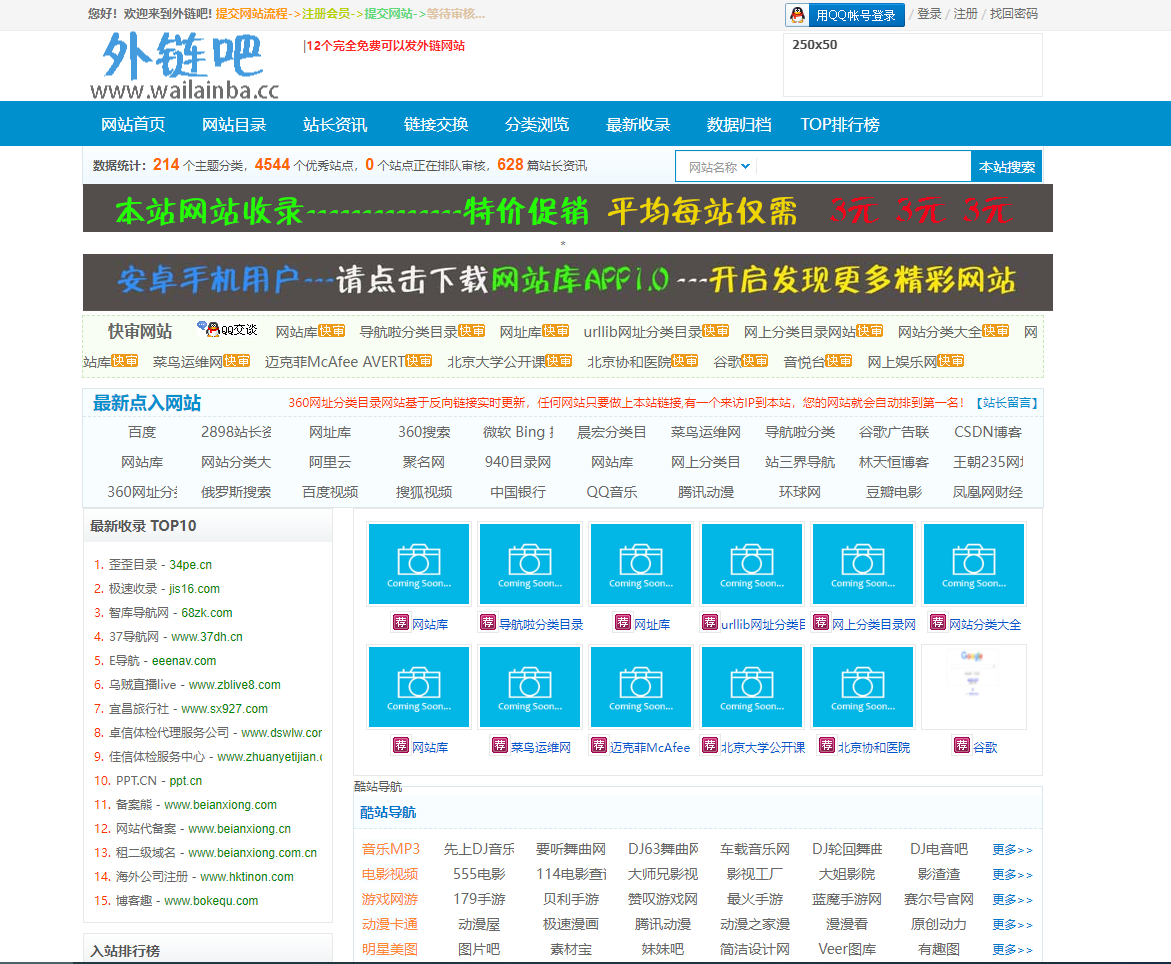The image size is (1171, 964).
Task: Click 更多>> in 音乐MP3 row
Action: [x=1012, y=850]
